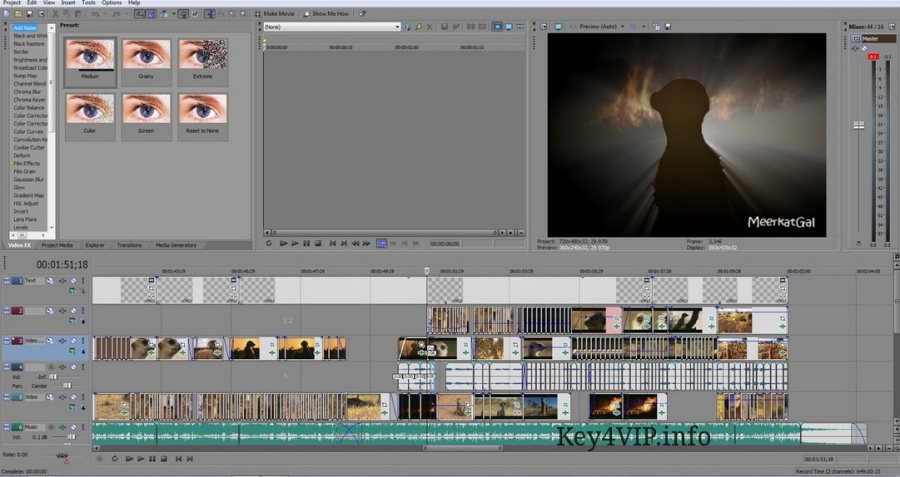
Task: Save the project using floppy icon
Action: pos(29,13)
